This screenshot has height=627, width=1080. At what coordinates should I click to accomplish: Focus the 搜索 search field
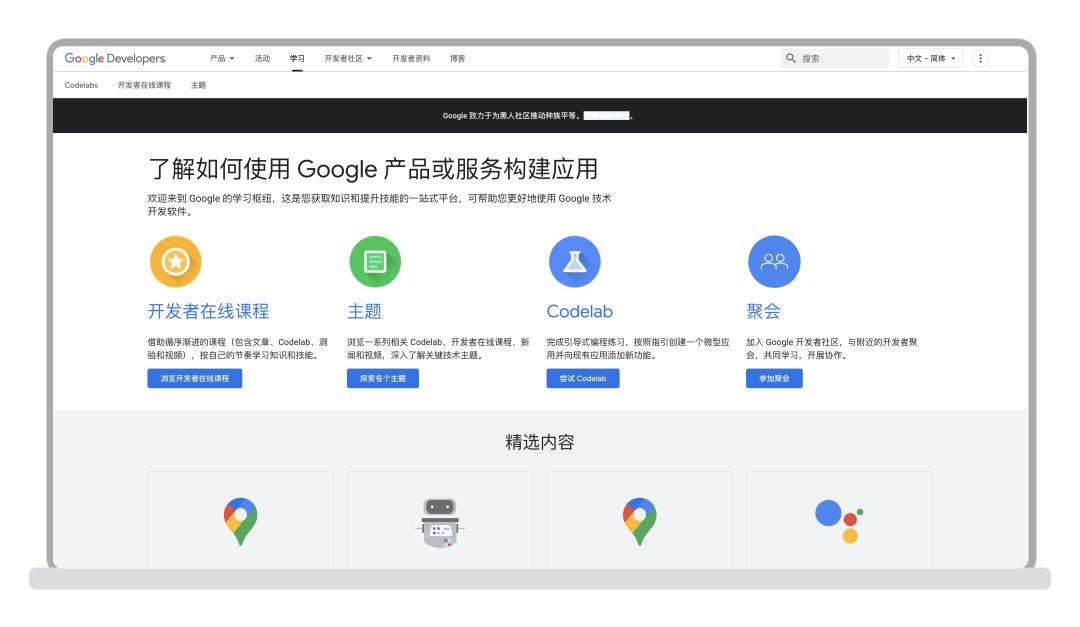click(835, 59)
